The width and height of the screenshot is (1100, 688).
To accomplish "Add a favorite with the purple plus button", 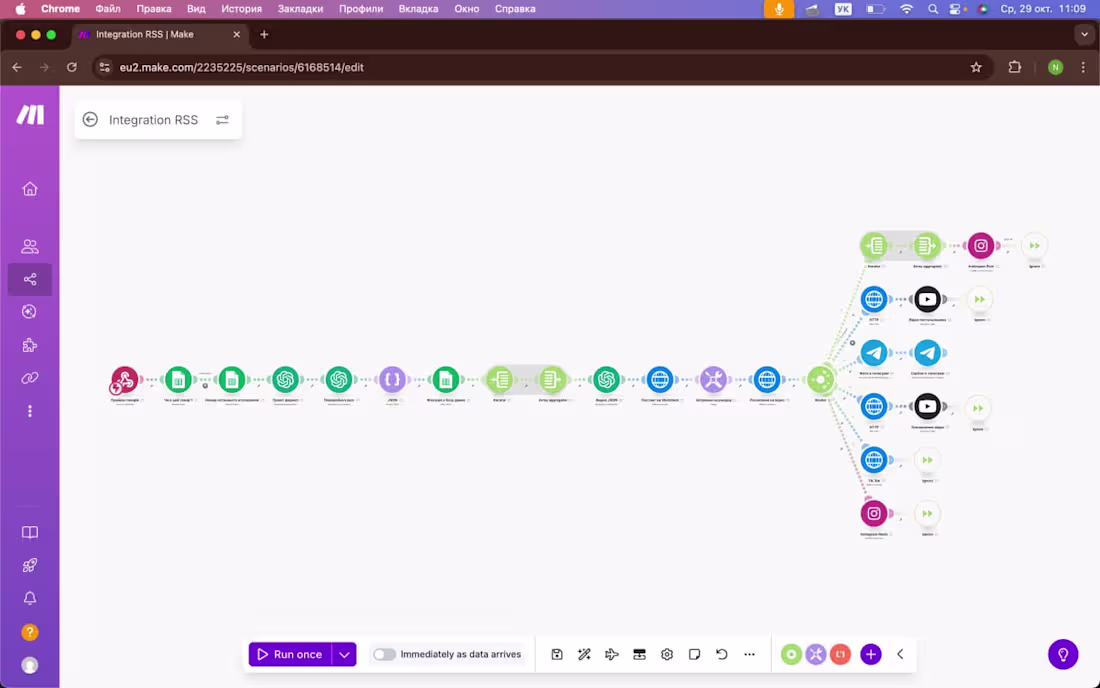I will (871, 654).
